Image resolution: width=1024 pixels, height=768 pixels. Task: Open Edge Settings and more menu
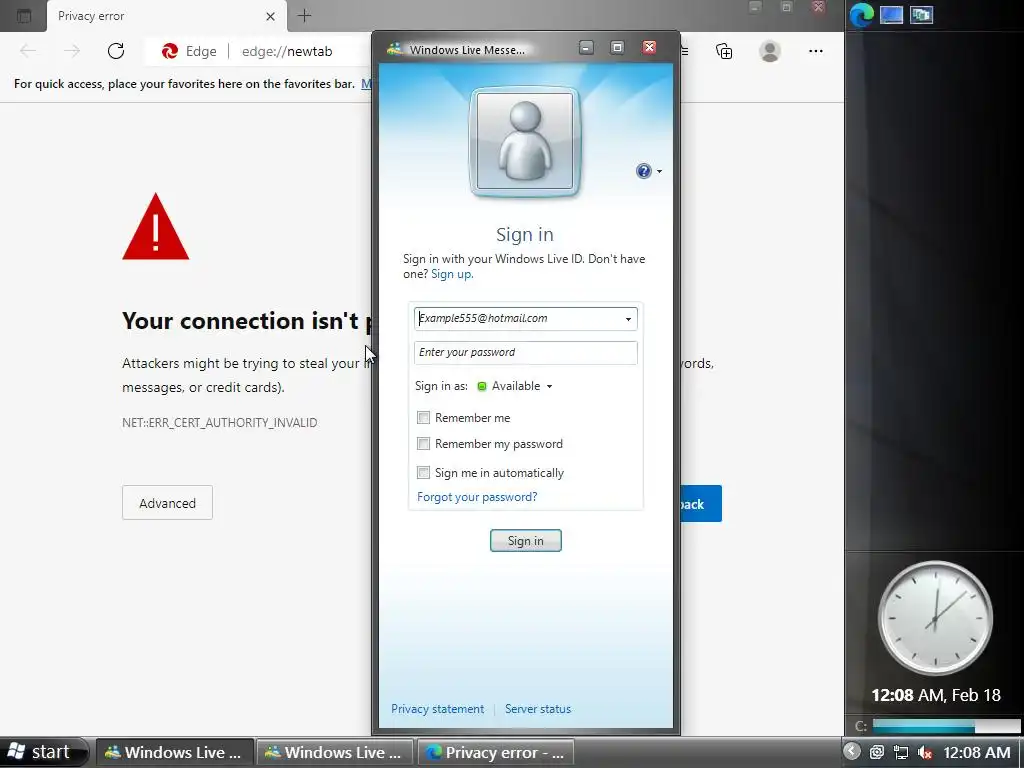pos(816,51)
